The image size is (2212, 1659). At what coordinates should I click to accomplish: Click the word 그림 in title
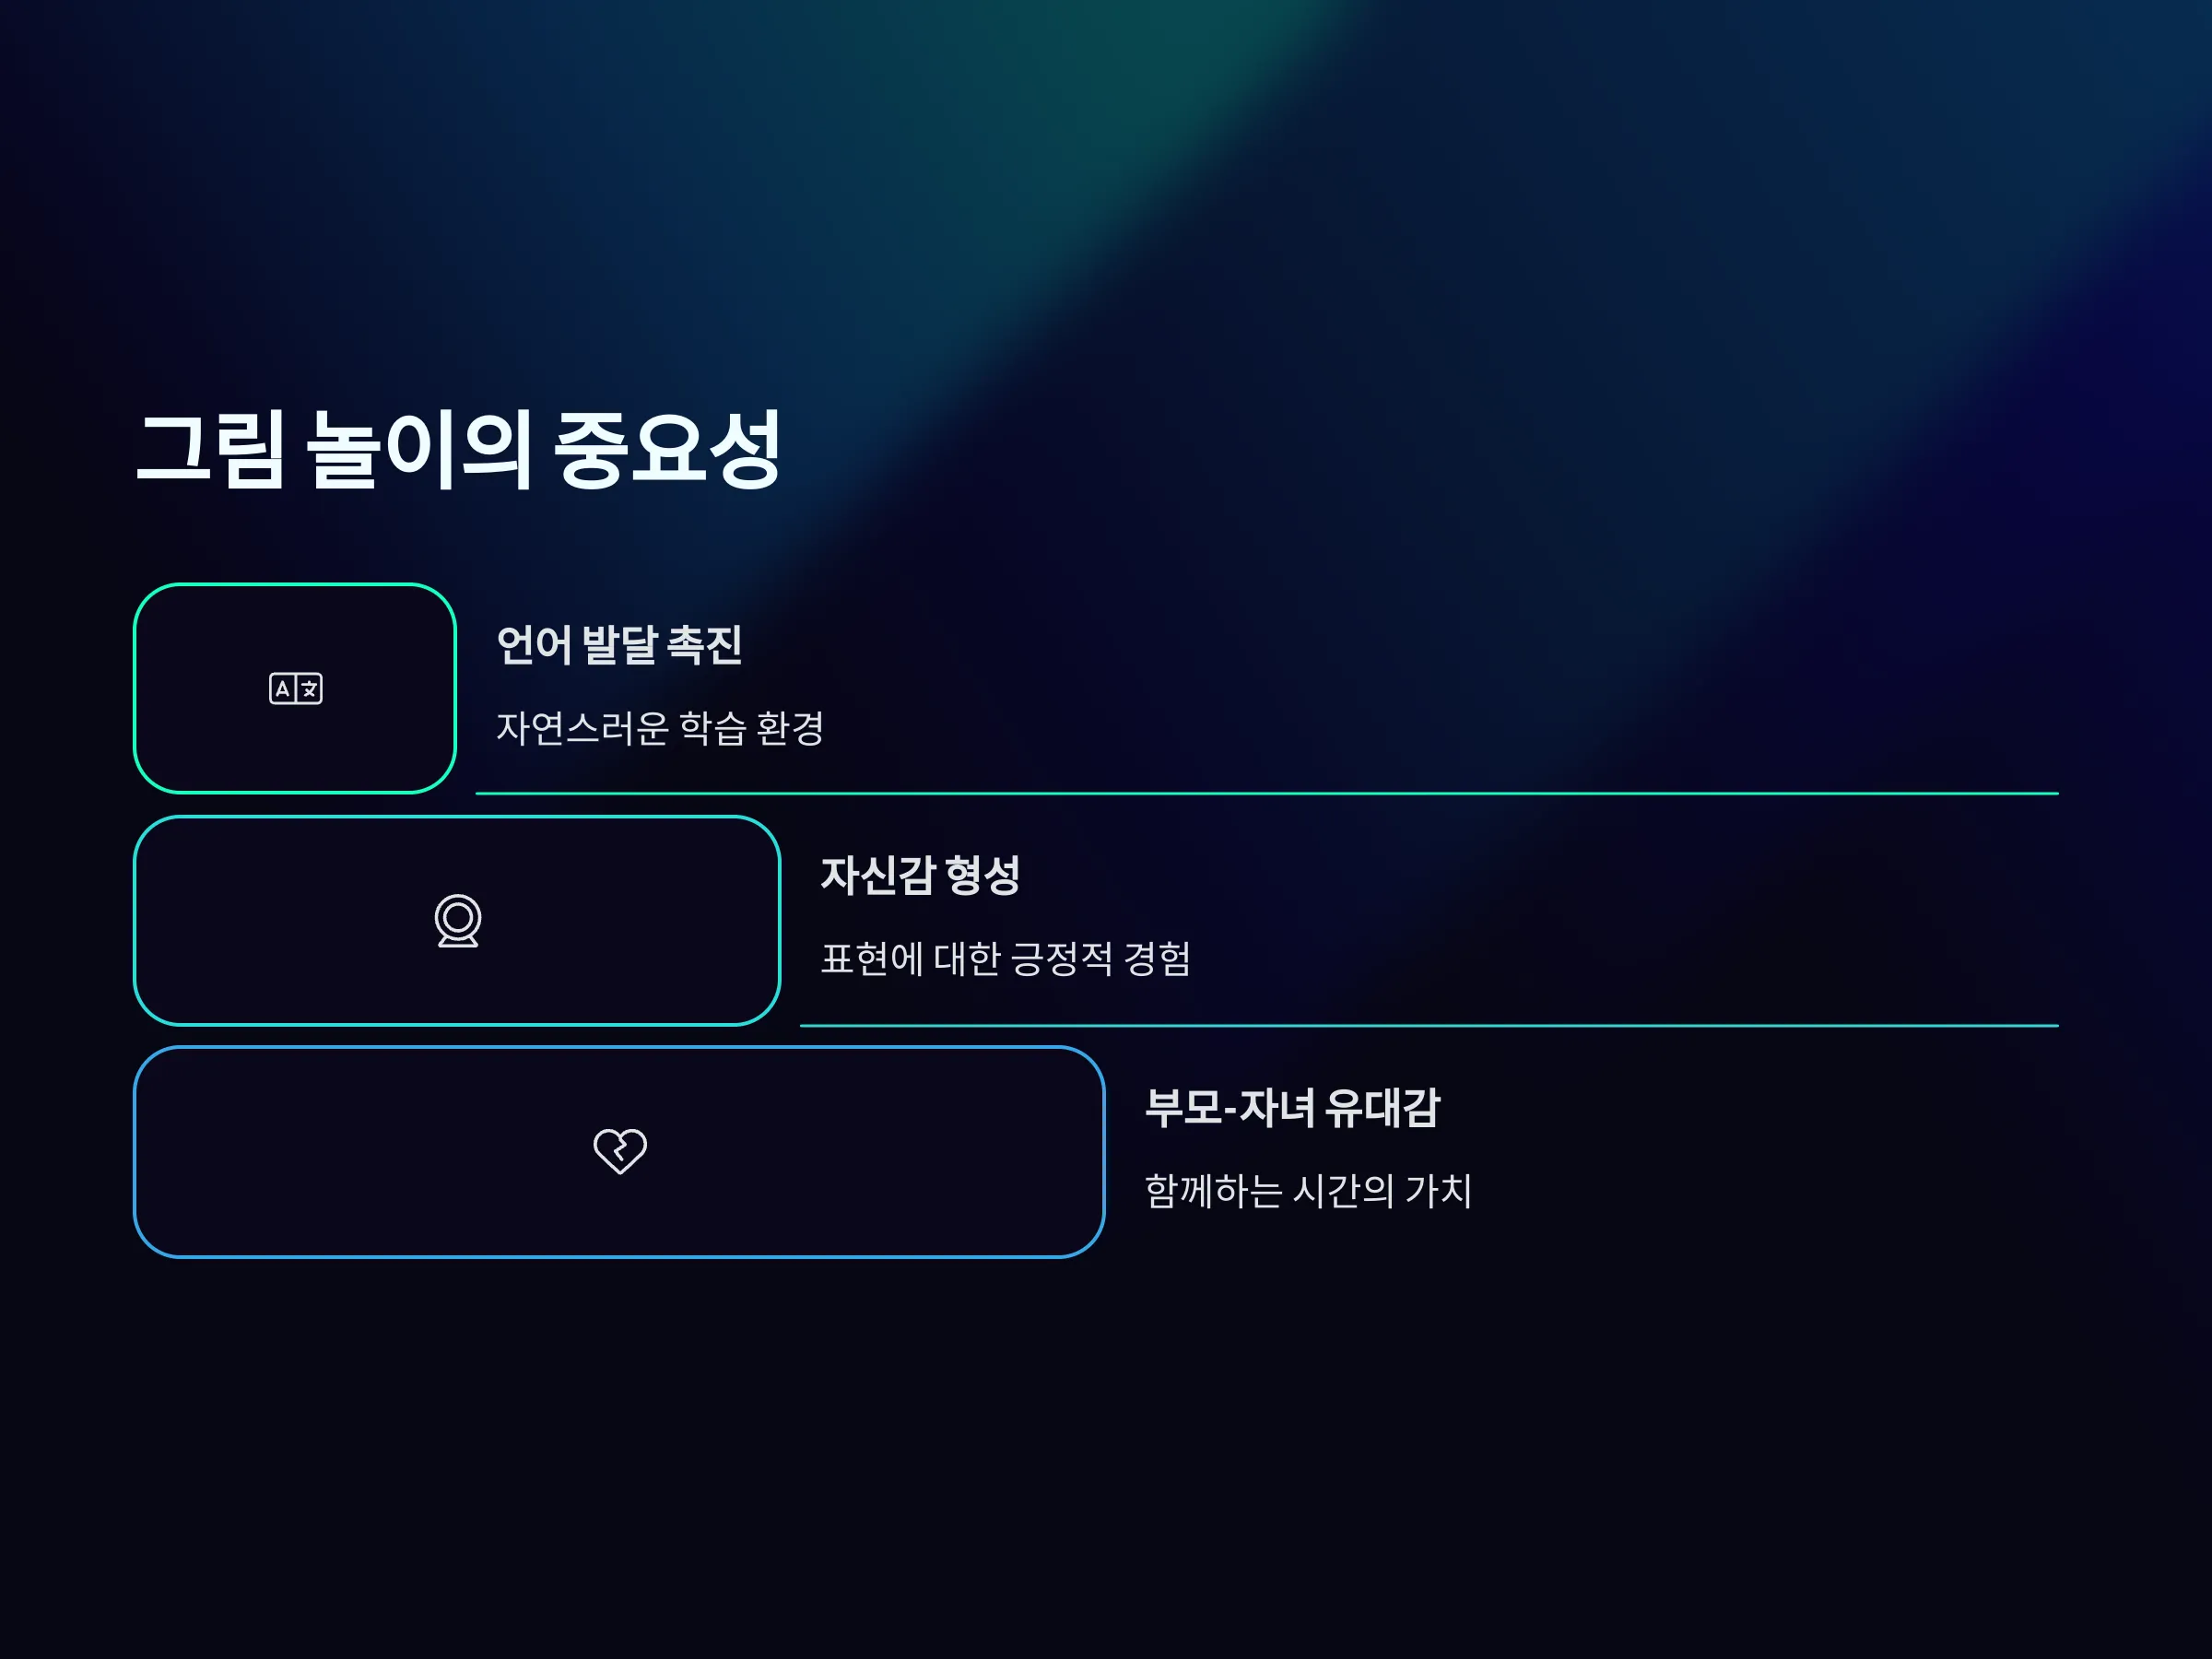[211, 449]
